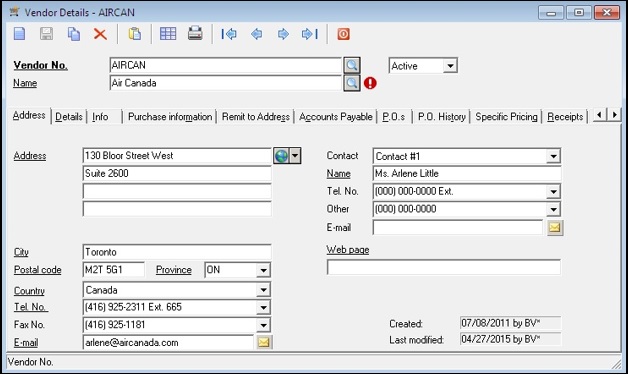628x375 pixels.
Task: Open the Province ON dropdown
Action: [x=263, y=270]
